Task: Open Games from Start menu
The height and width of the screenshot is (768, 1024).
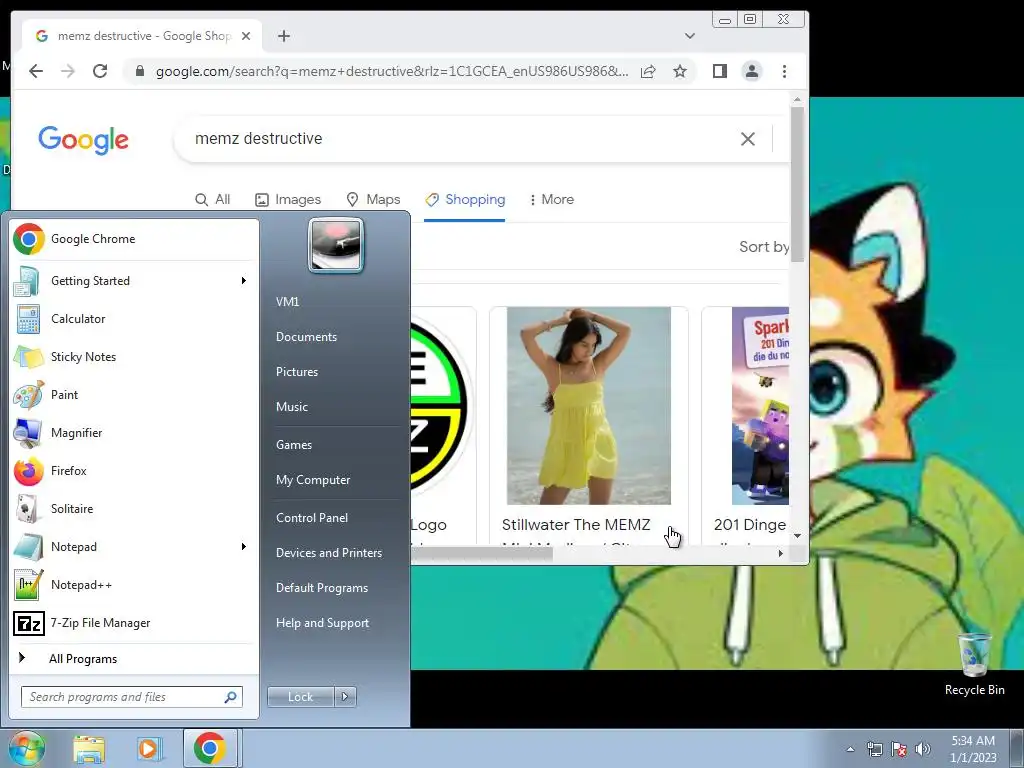Action: pyautogui.click(x=294, y=445)
